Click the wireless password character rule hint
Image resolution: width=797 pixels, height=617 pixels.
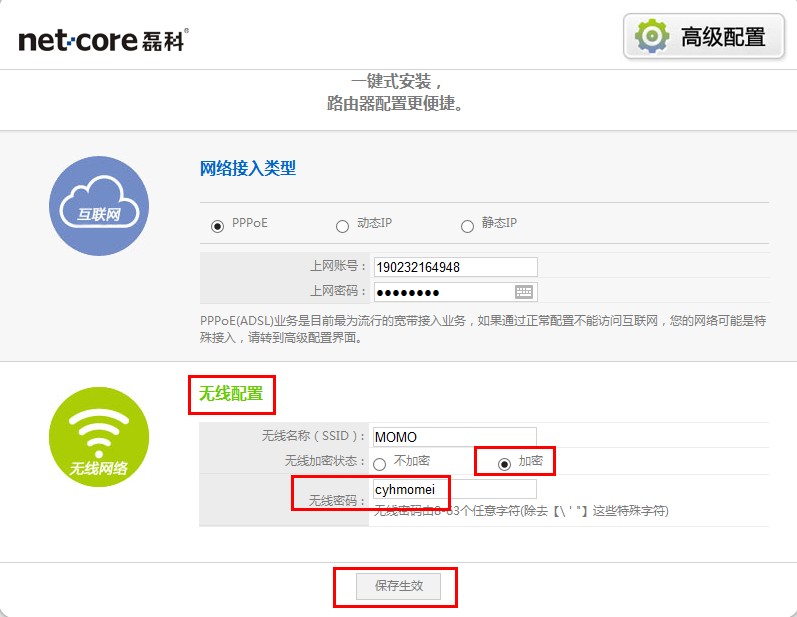pos(520,511)
